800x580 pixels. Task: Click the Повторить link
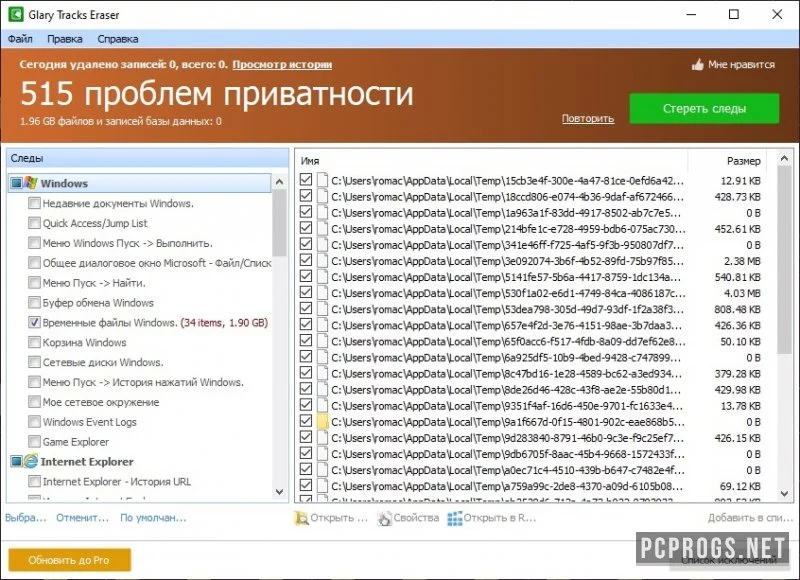pyautogui.click(x=588, y=118)
